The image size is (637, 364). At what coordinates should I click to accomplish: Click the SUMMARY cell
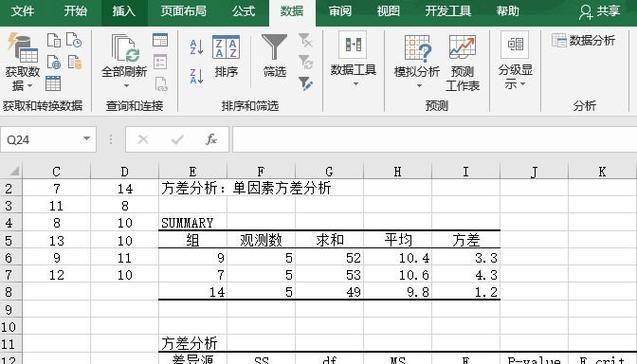coord(193,223)
